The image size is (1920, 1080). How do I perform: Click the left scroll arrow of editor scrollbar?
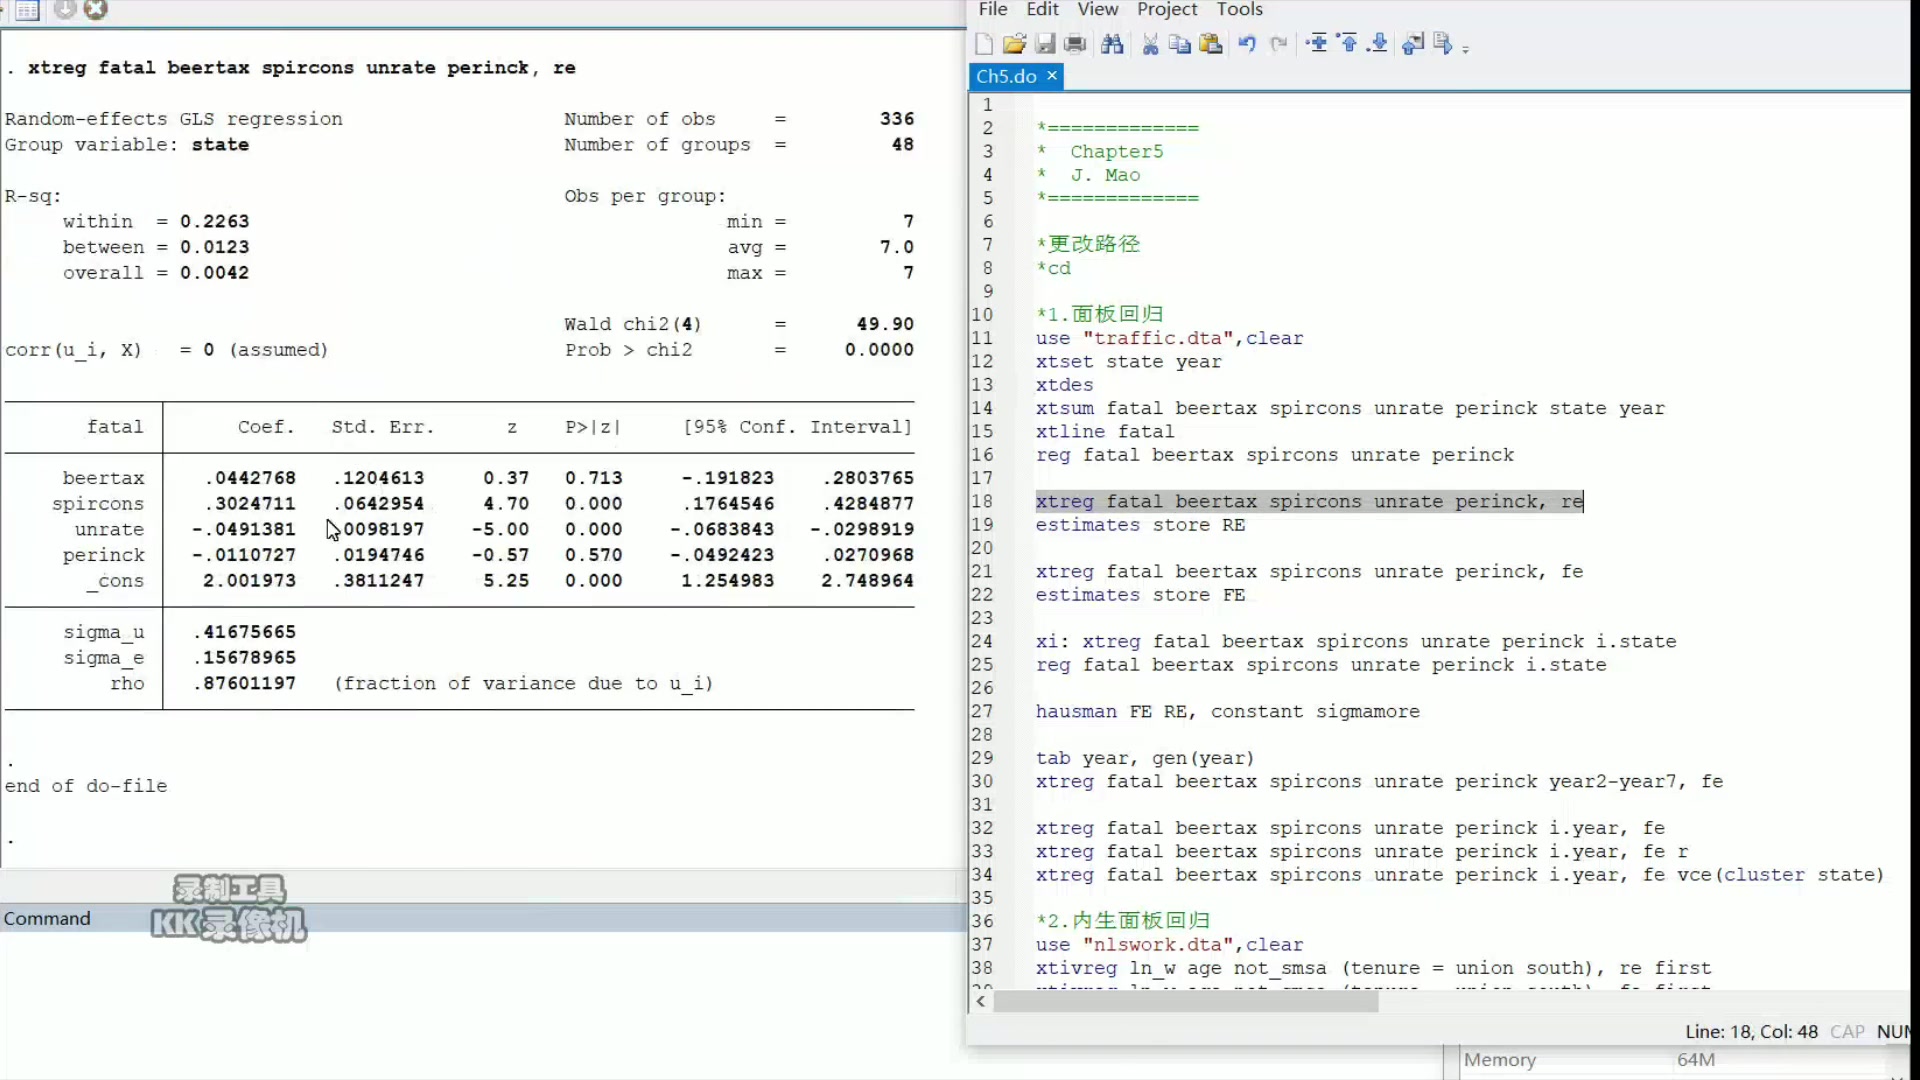click(981, 1002)
